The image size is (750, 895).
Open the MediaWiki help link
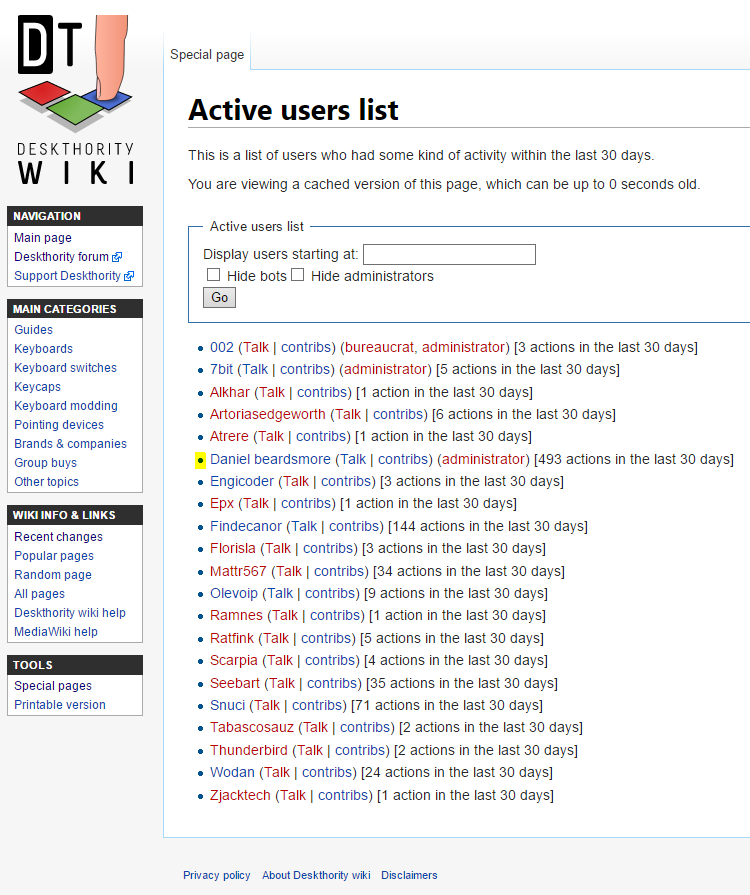56,632
